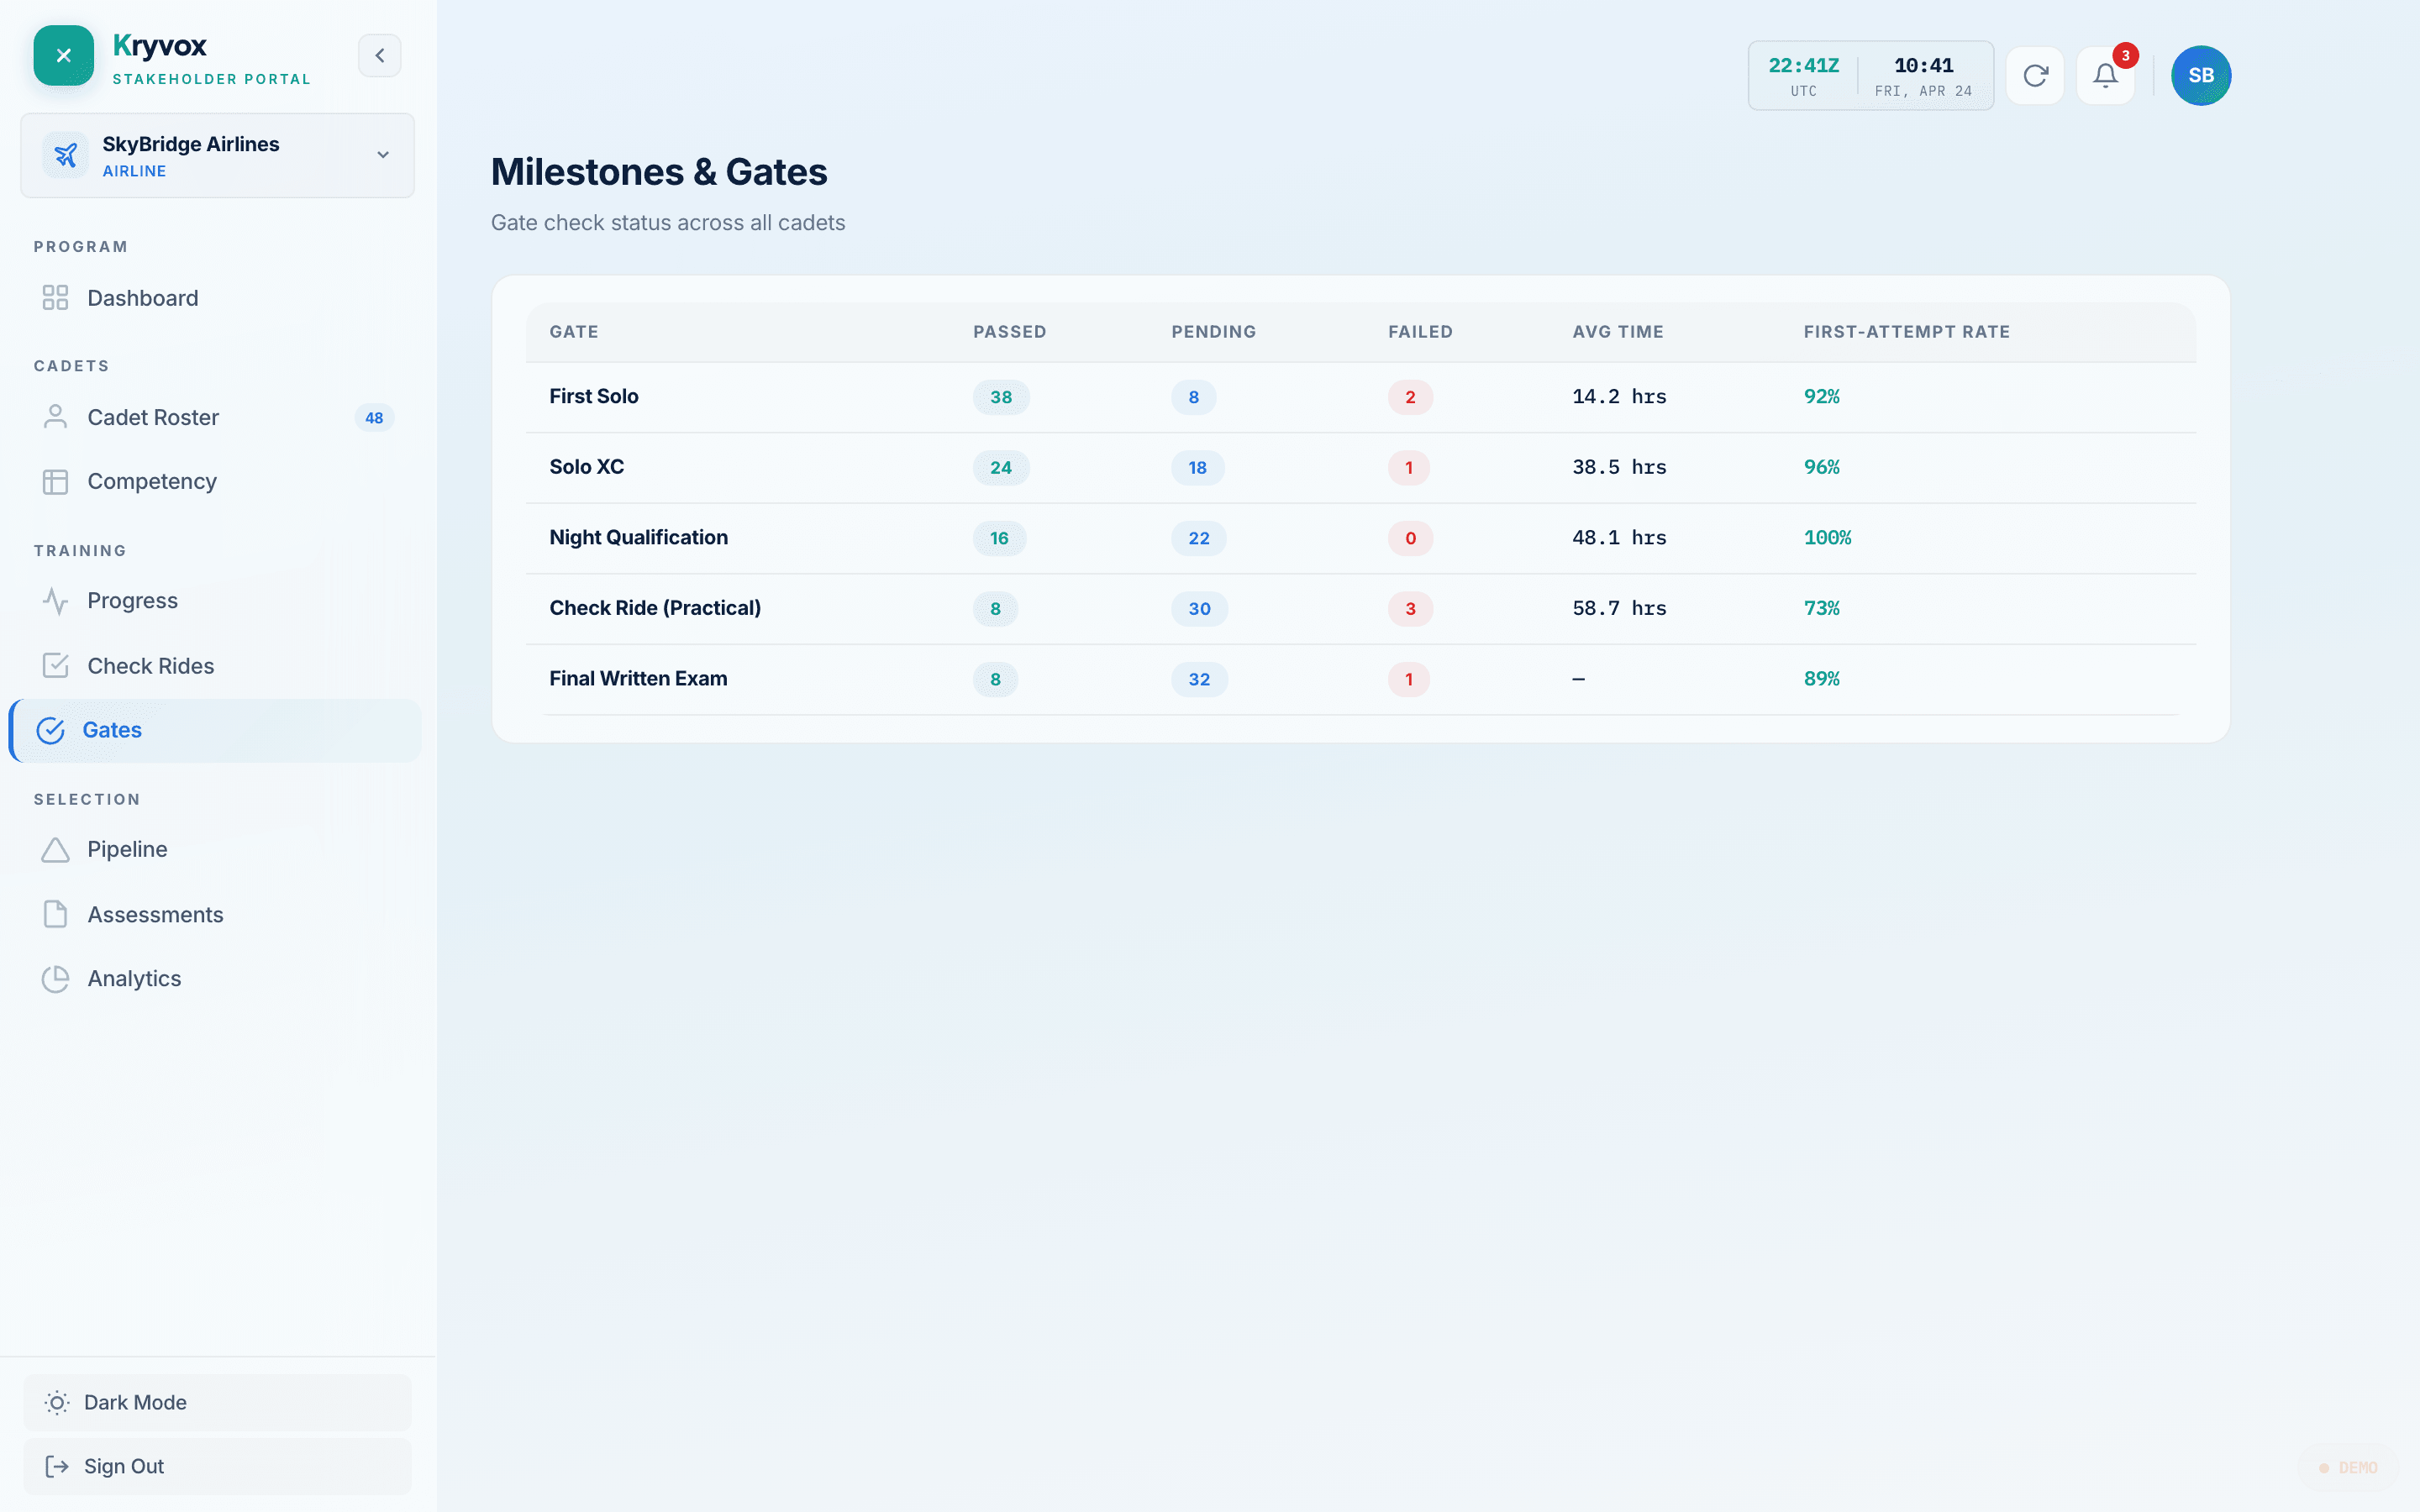Collapse the sidebar with the chevron button

click(380, 56)
